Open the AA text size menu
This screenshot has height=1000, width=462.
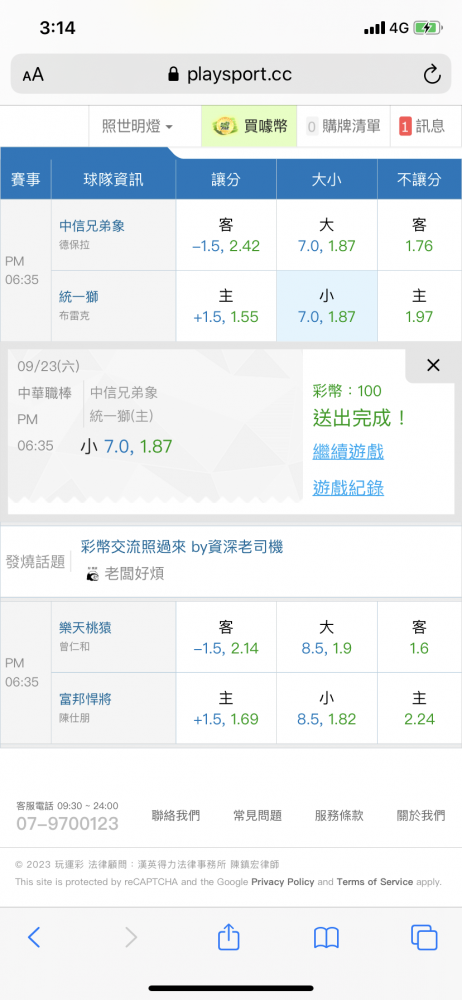(x=33, y=75)
